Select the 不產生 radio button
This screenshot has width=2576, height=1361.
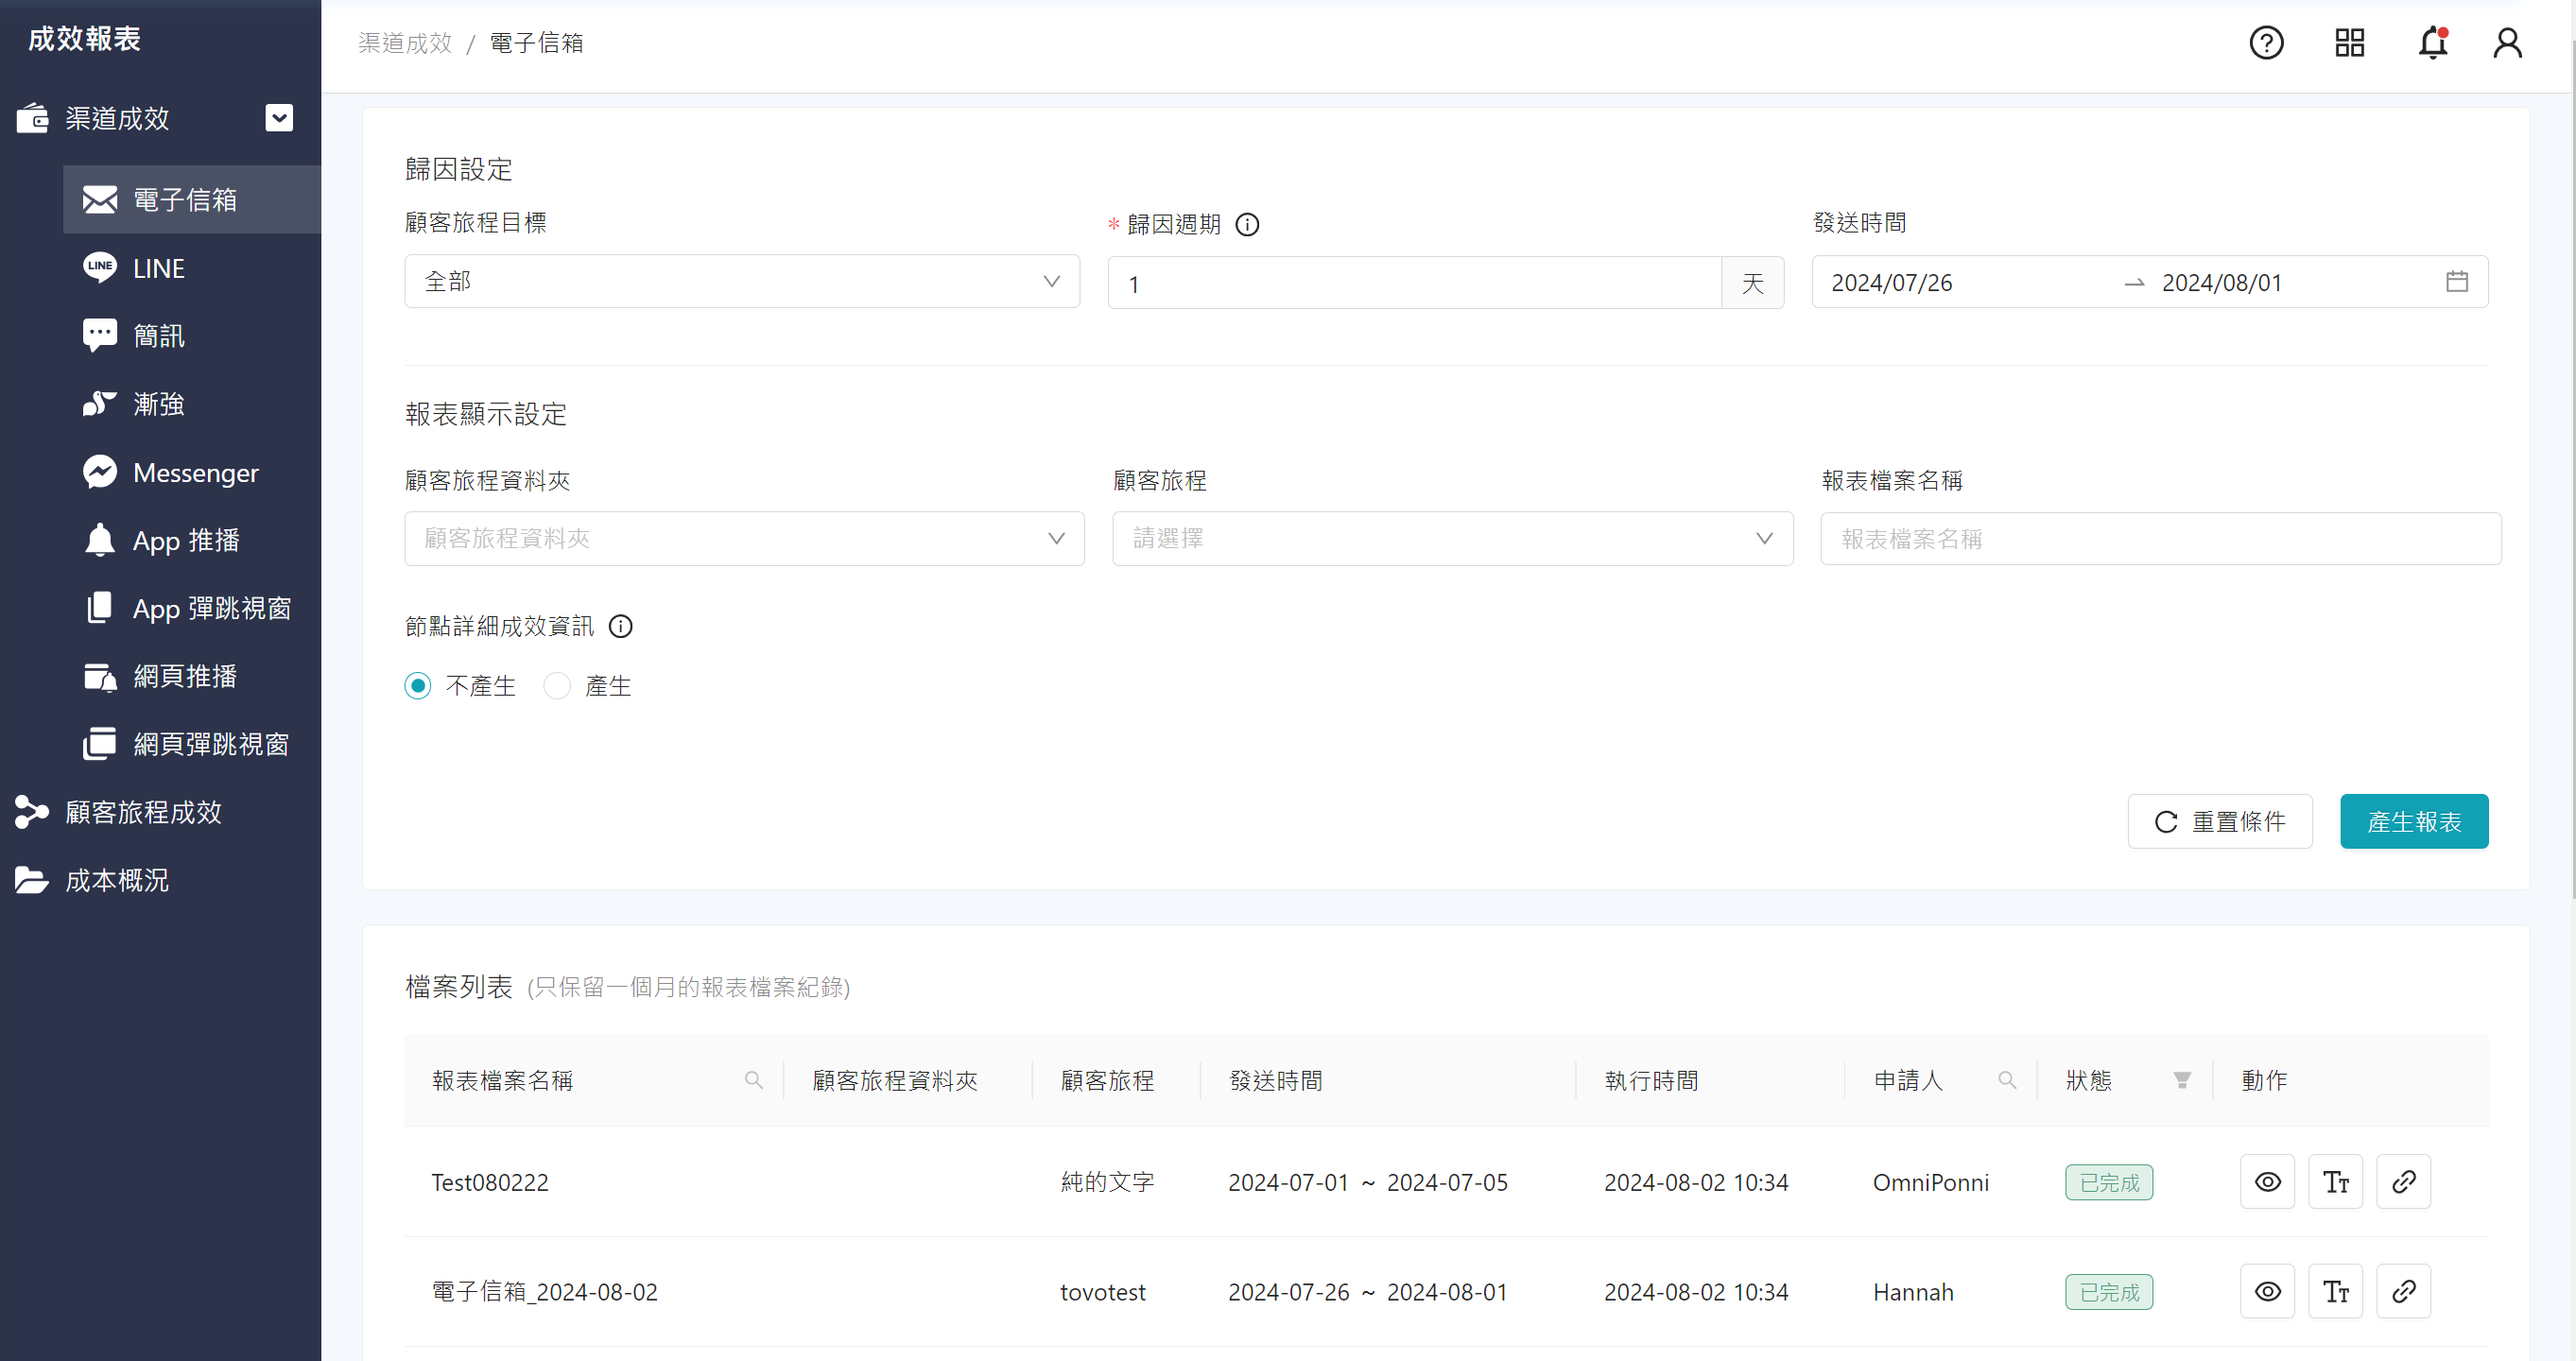(x=417, y=685)
